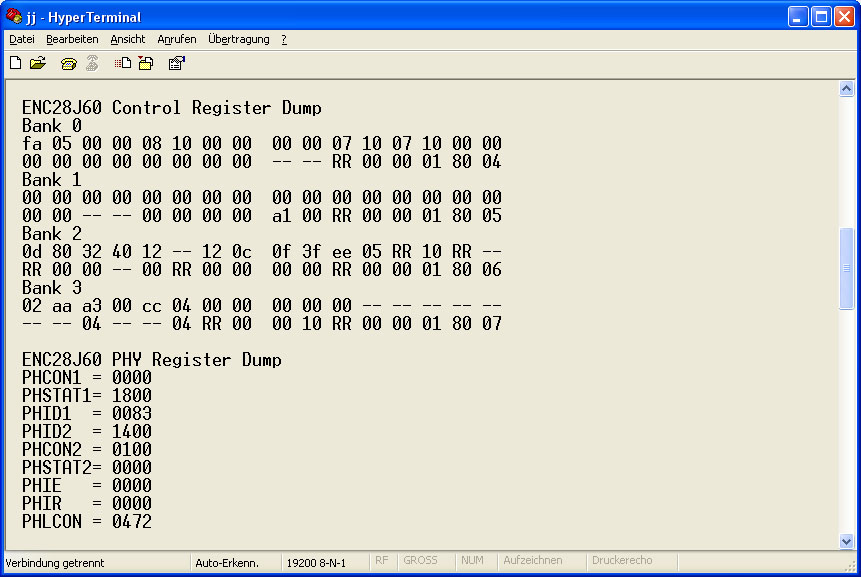861x577 pixels.
Task: Click the Receive file toolbar icon
Action: [x=146, y=63]
